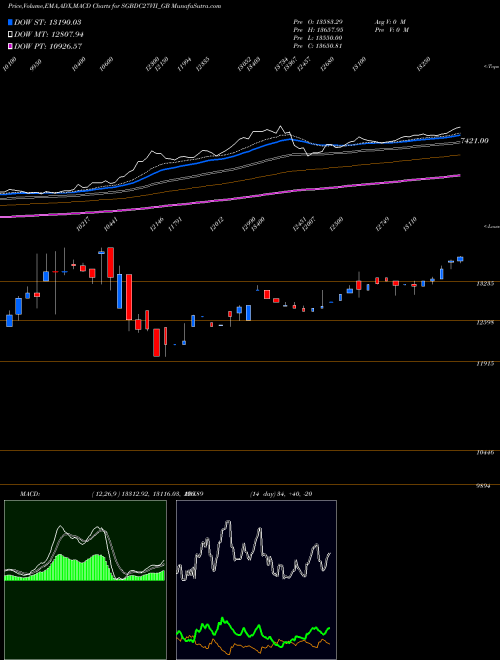Click the magenta DOW PT legend square
Image resolution: width=500 pixels, height=660 pixels.
(x=11, y=46)
